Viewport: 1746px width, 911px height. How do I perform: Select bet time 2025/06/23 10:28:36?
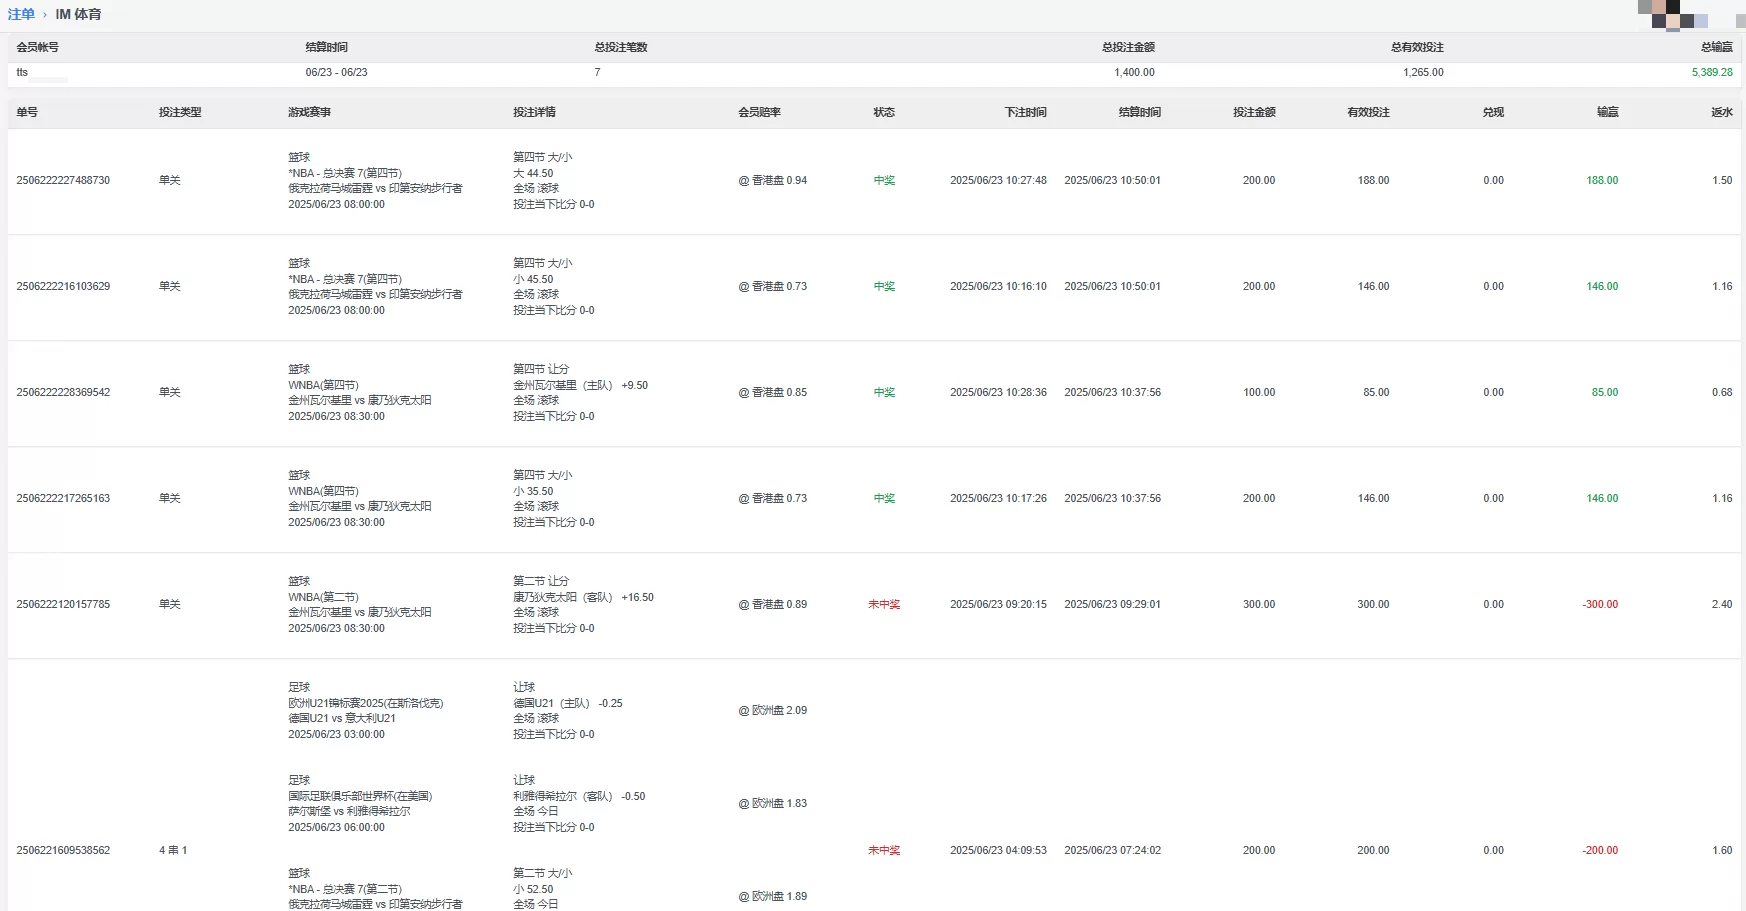click(998, 392)
